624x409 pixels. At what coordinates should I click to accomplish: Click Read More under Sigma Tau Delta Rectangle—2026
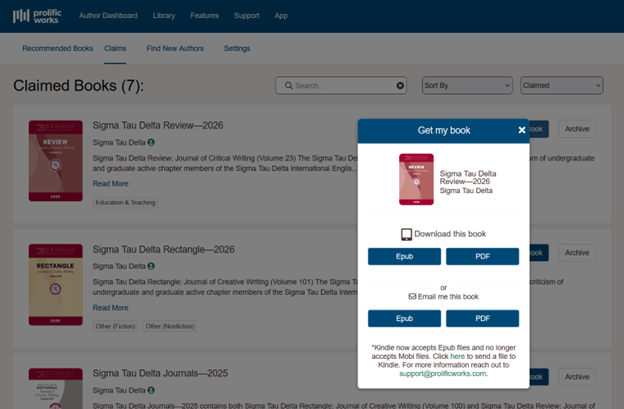pyautogui.click(x=110, y=308)
